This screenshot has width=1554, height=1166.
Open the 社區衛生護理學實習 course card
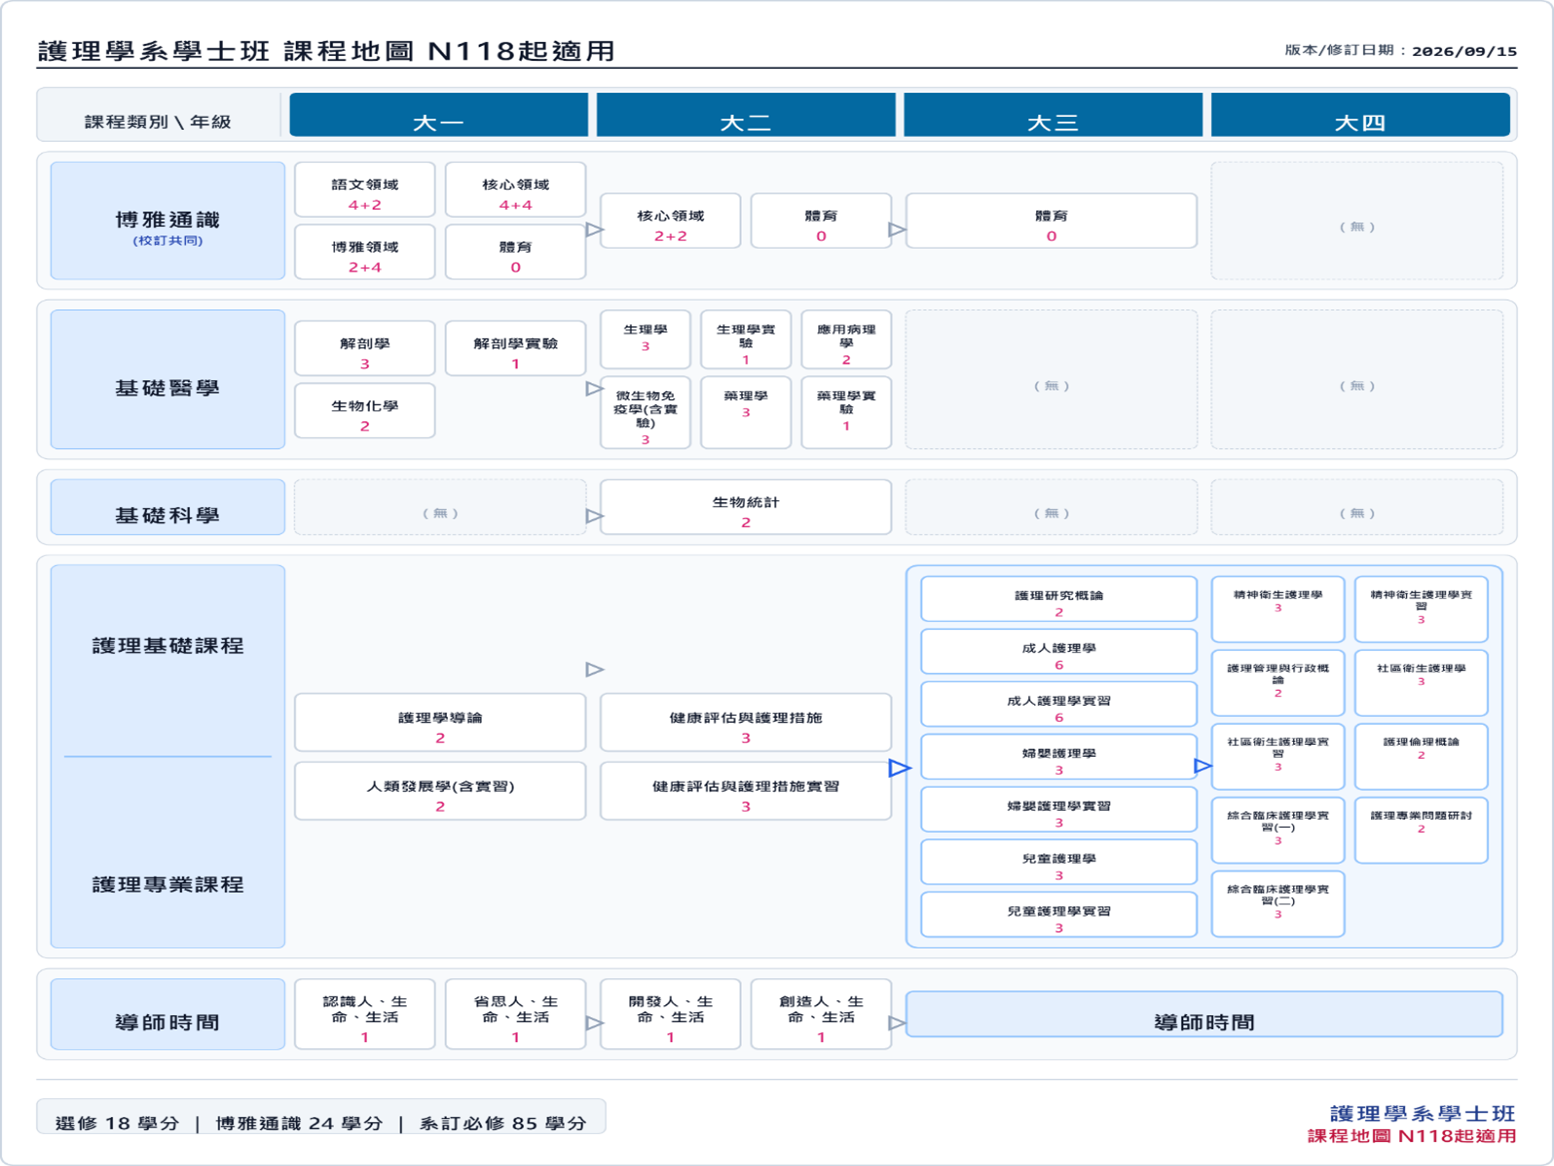1278,757
